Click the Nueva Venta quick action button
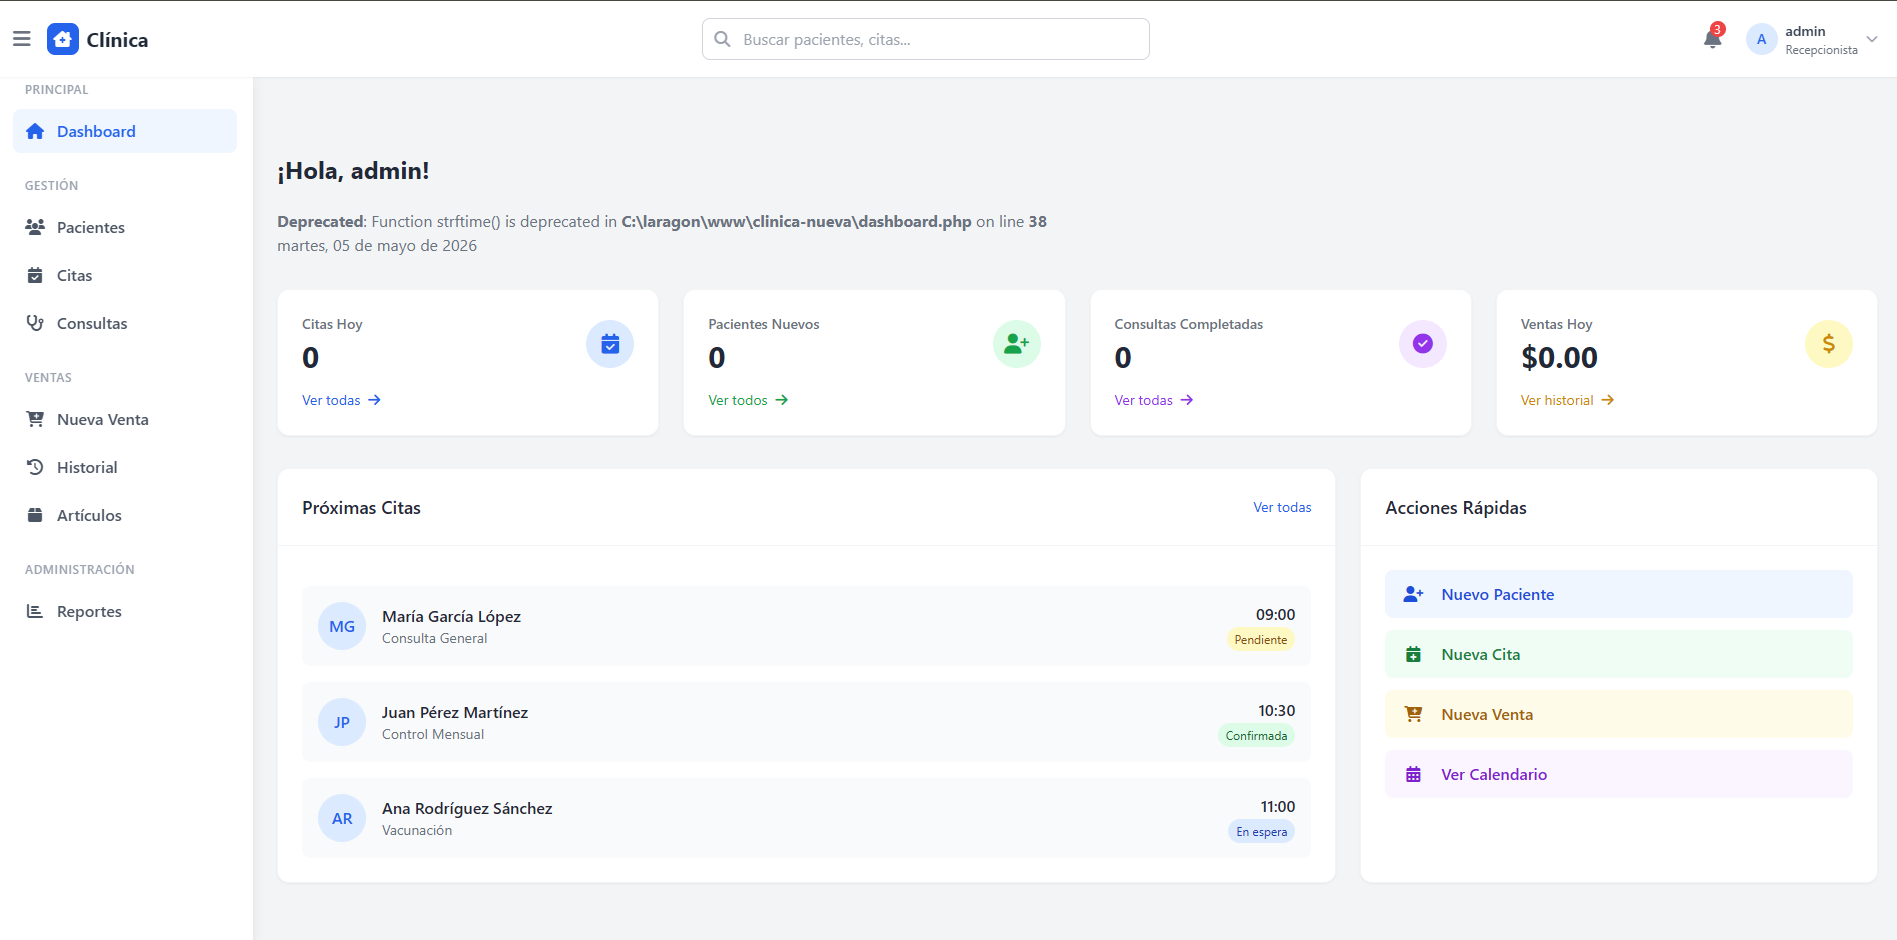Viewport: 1897px width, 940px height. [x=1618, y=714]
